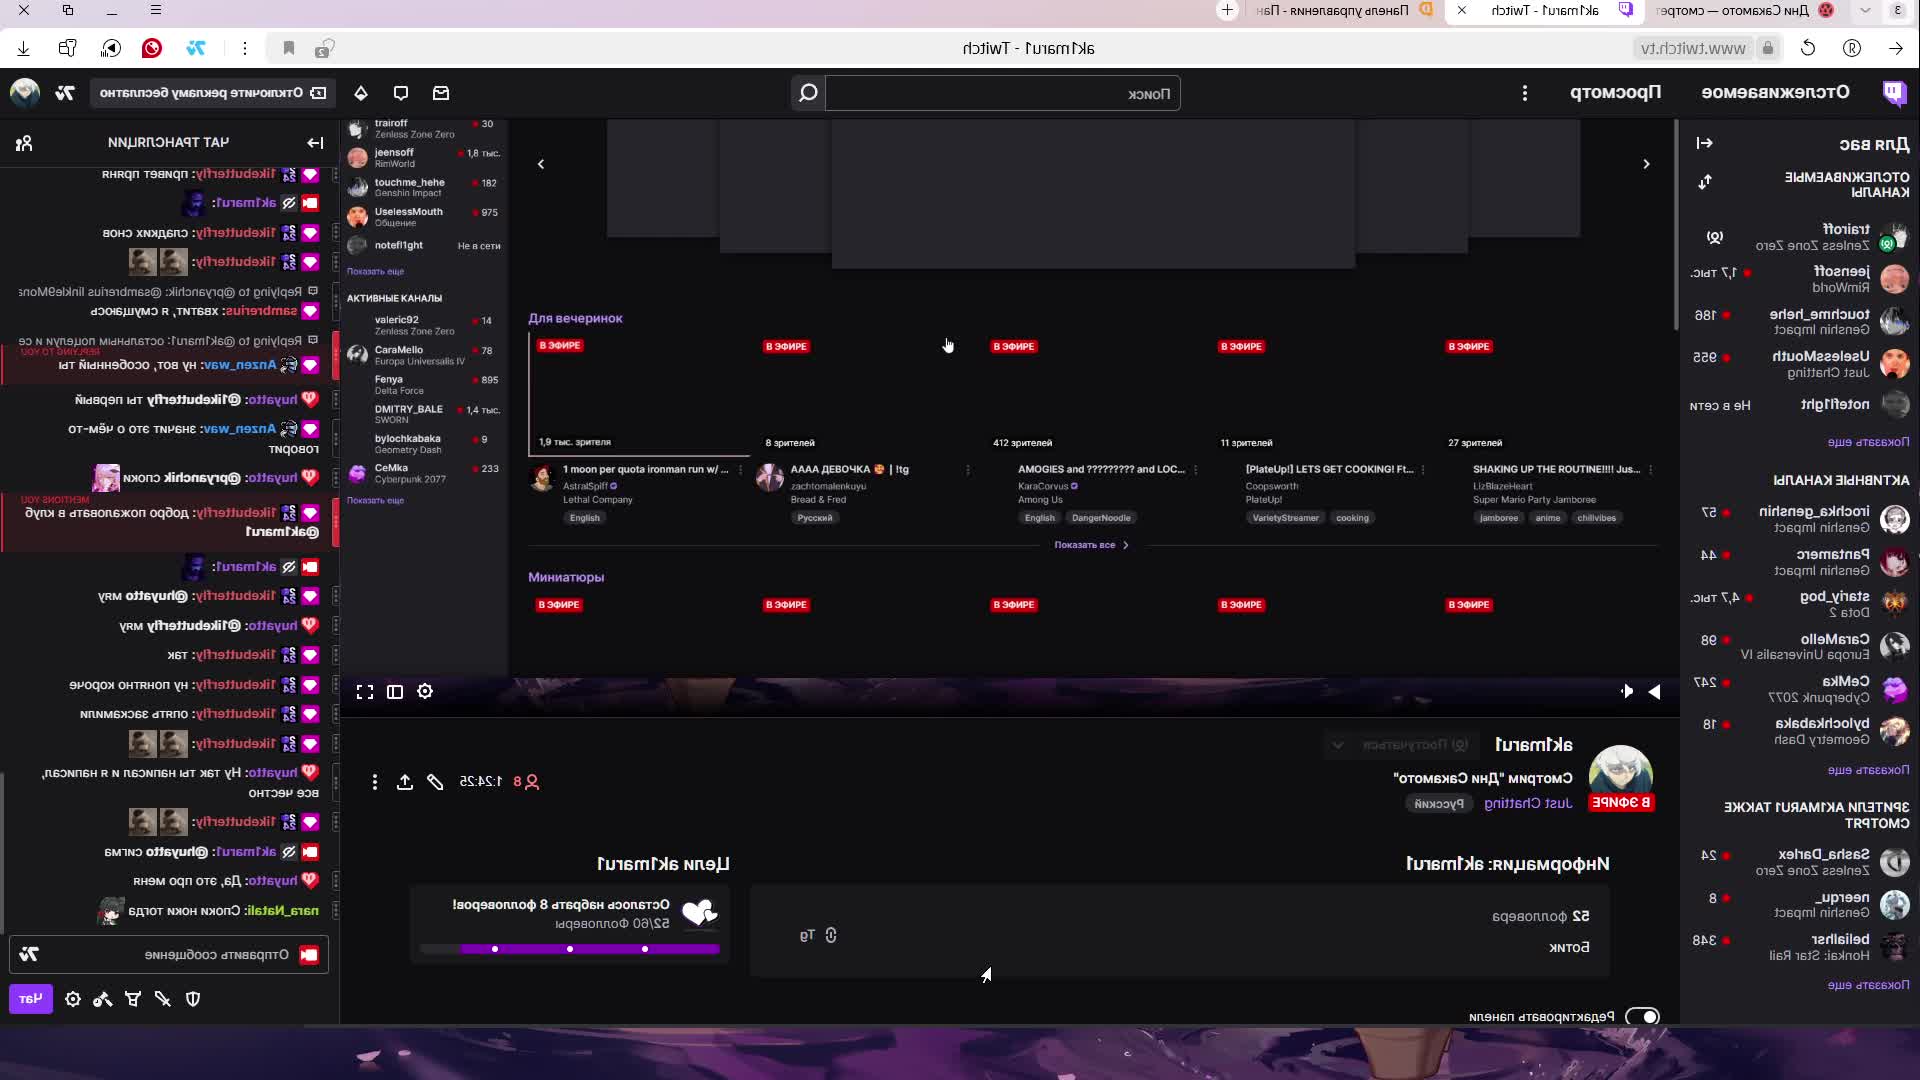This screenshot has width=1920, height=1080.
Task: Open the notifications inbox icon
Action: point(441,93)
